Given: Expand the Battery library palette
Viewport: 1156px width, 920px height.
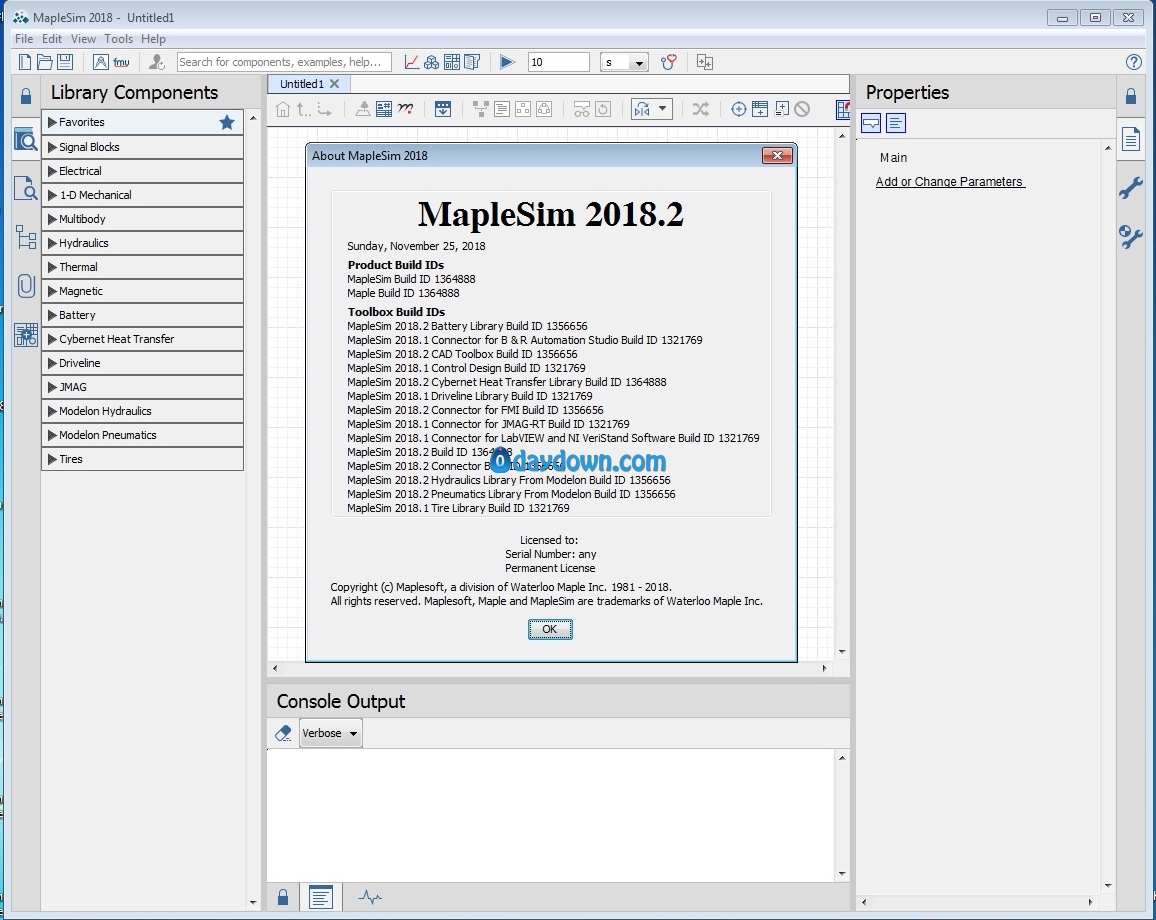Looking at the screenshot, I should (142, 315).
